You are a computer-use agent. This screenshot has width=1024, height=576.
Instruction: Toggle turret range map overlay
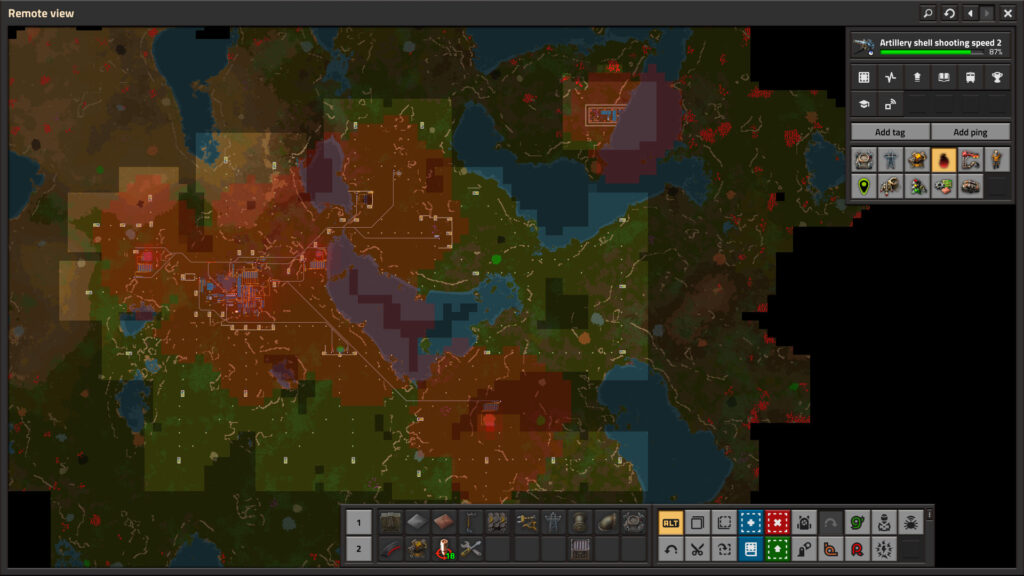918,160
